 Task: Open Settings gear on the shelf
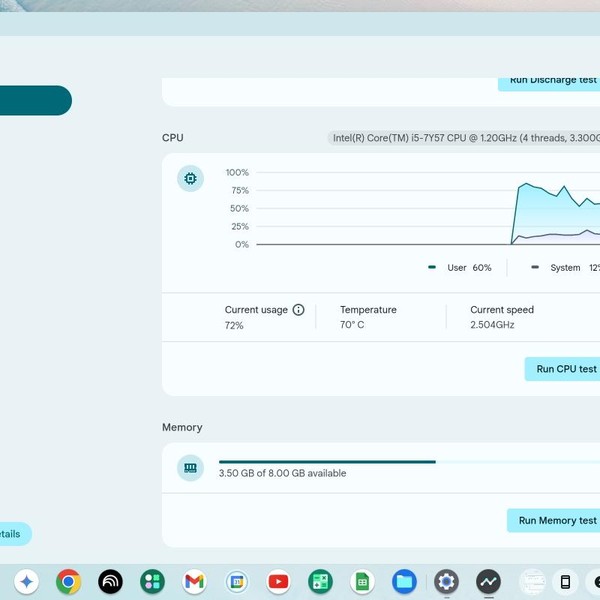click(446, 581)
